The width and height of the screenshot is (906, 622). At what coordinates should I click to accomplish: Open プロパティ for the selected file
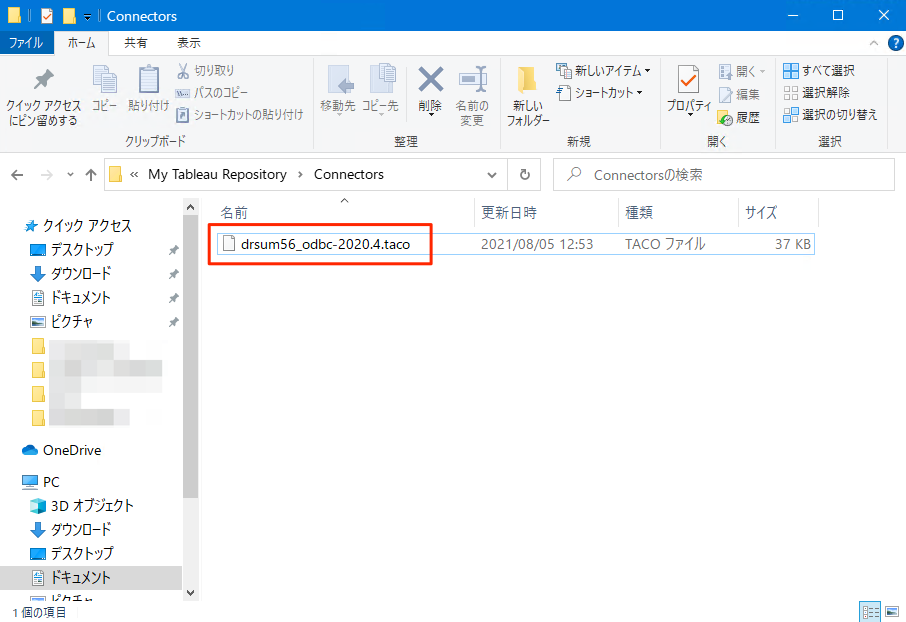pos(689,88)
